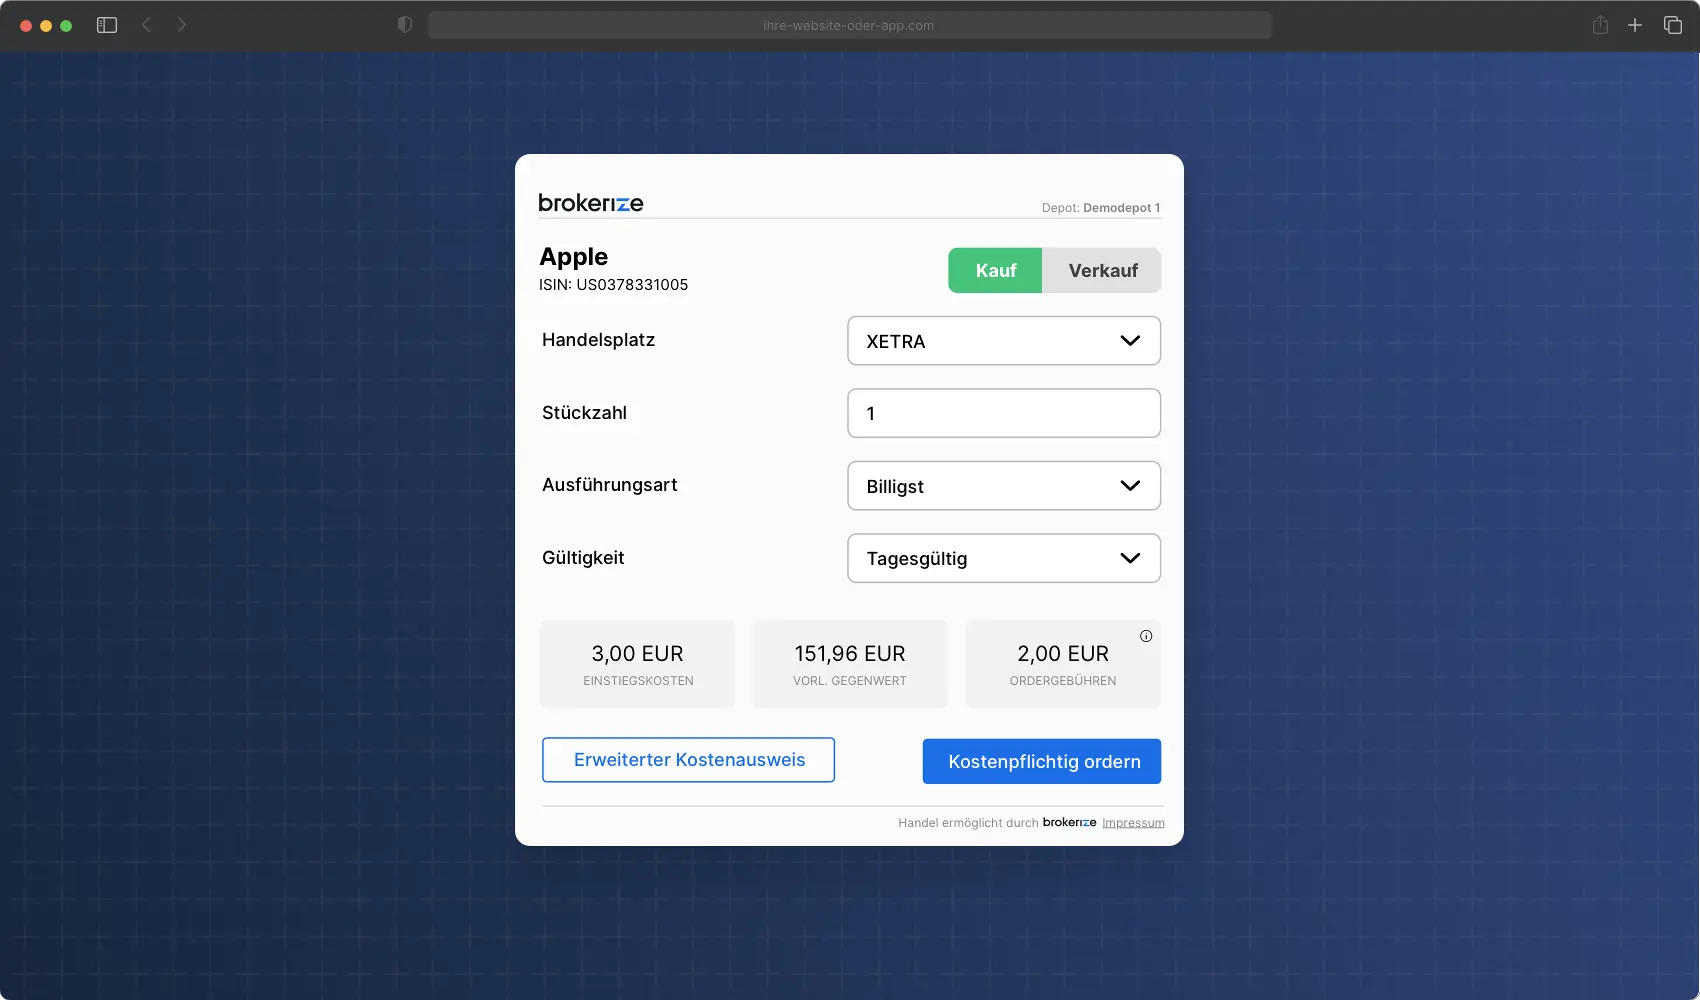Viewport: 1700px width, 1000px height.
Task: Open the browser share icon
Action: (x=1600, y=25)
